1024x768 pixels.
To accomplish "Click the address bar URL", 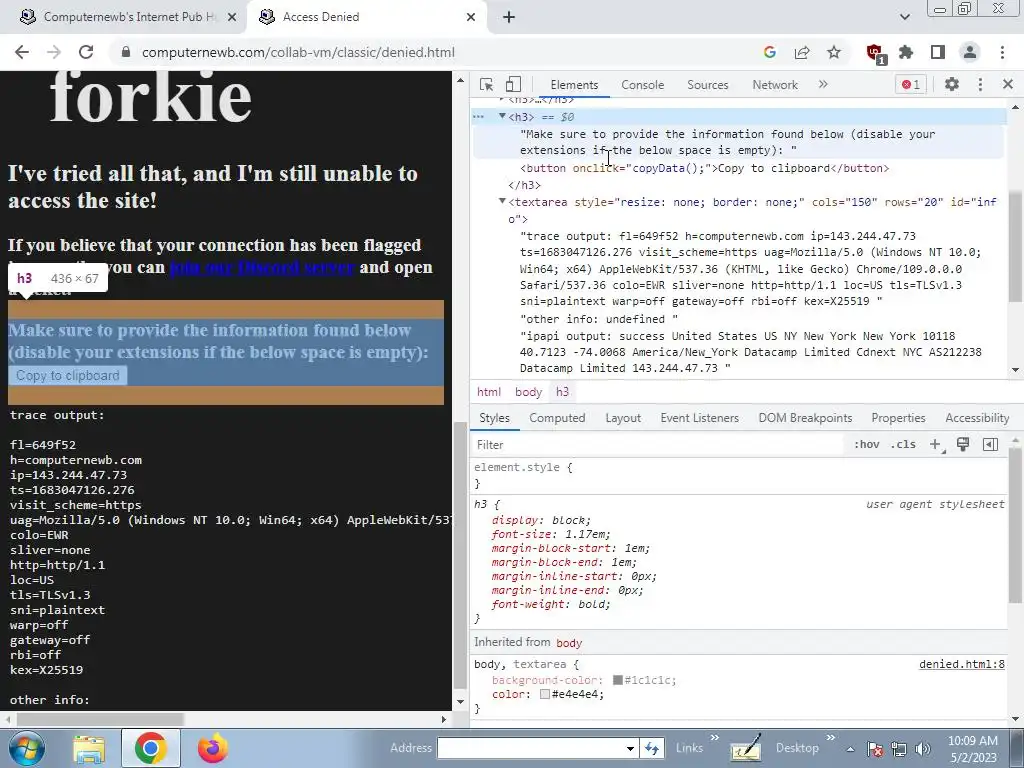I will point(298,52).
